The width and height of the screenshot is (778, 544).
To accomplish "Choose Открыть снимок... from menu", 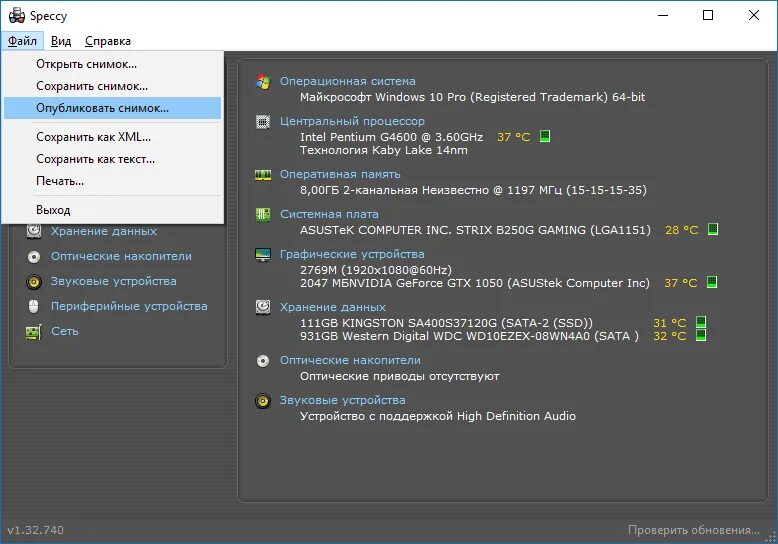I will pyautogui.click(x=112, y=64).
